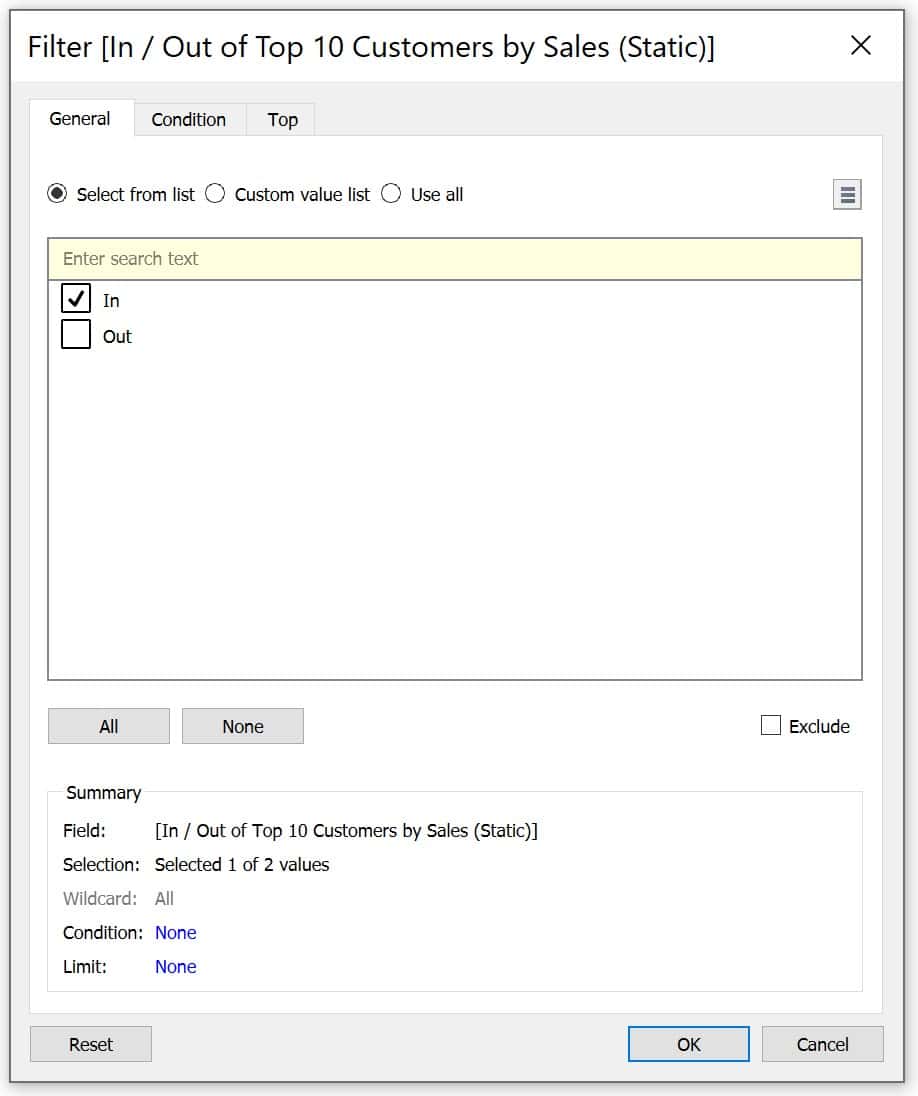
Task: Check the Out value checkbox
Action: point(76,334)
